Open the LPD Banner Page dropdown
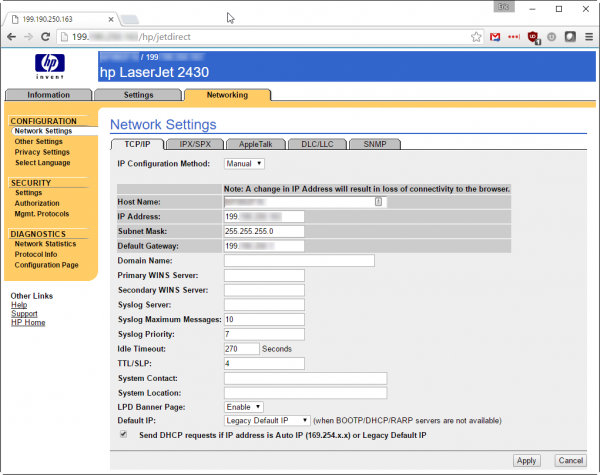 pyautogui.click(x=243, y=407)
